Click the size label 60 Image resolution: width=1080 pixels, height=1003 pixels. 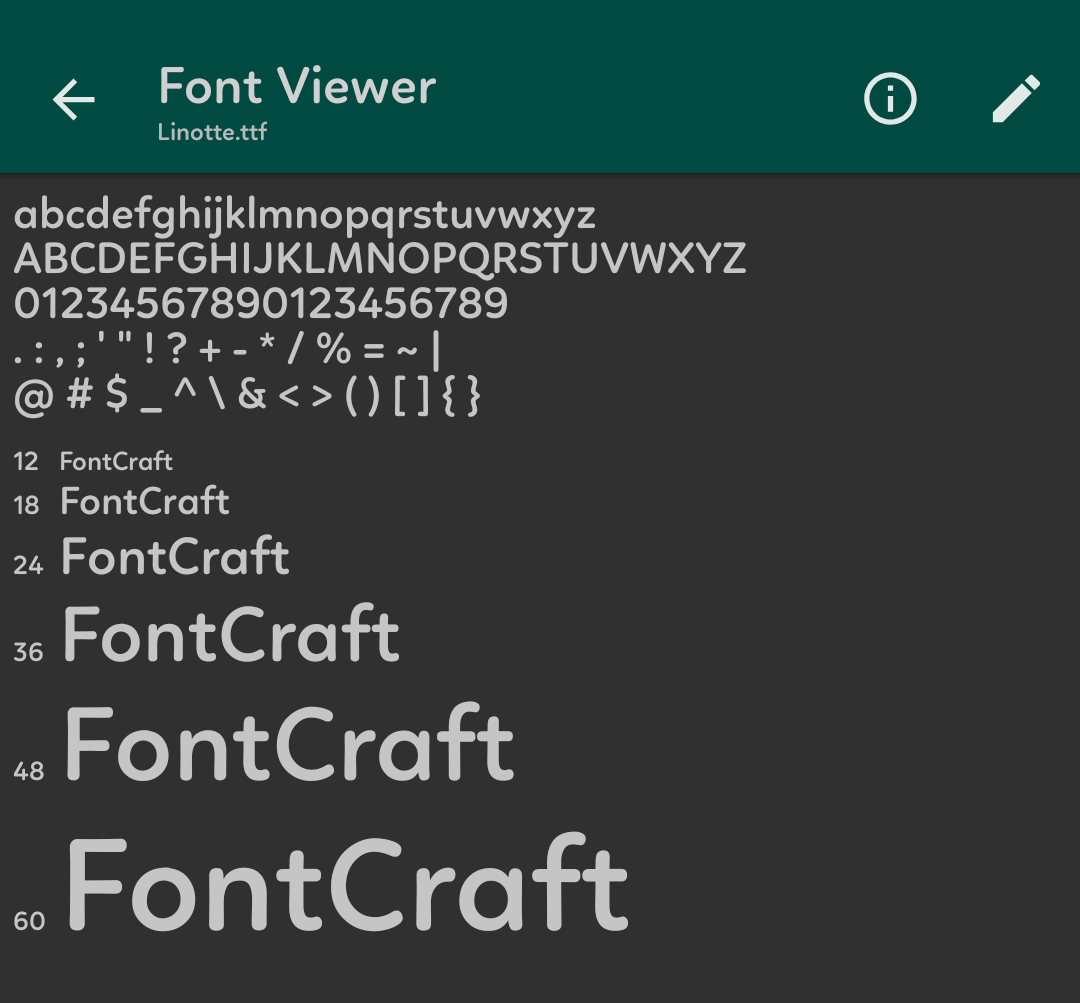(x=29, y=921)
